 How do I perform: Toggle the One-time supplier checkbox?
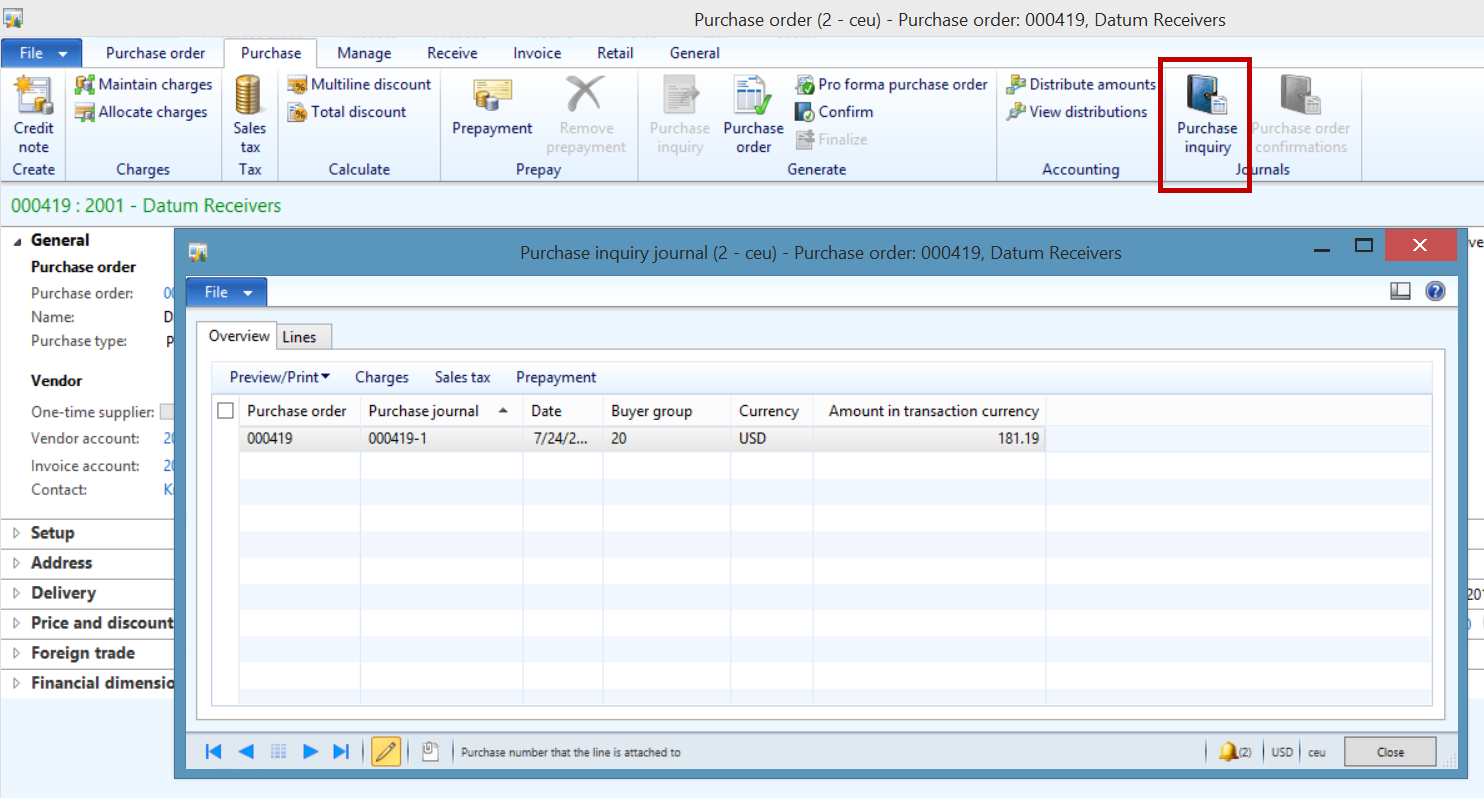coord(166,411)
